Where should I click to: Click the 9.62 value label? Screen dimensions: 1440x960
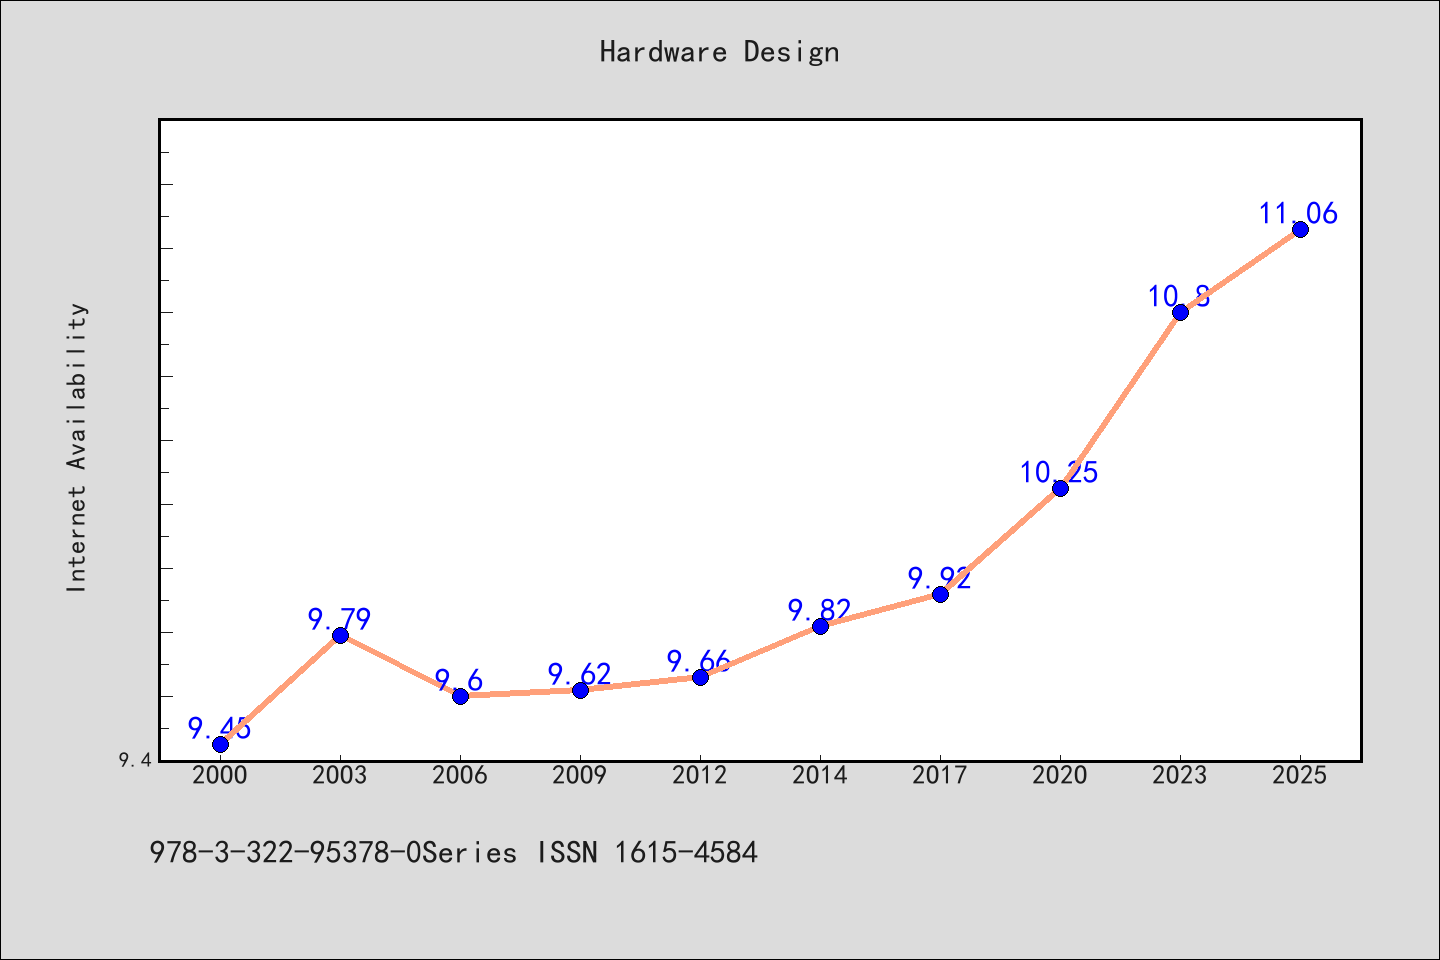[580, 674]
